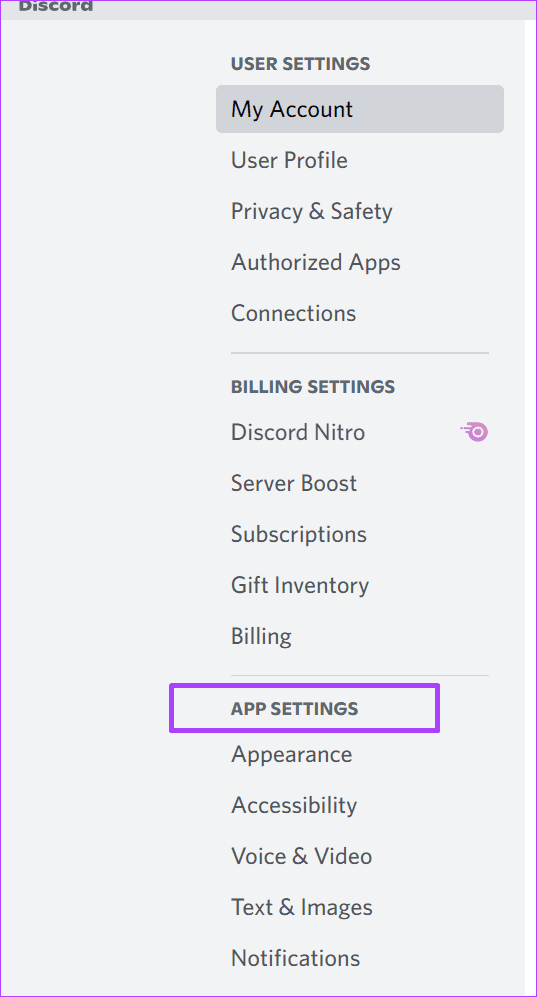The width and height of the screenshot is (537, 997).
Task: Open Voice & Video settings
Action: pyautogui.click(x=360, y=856)
